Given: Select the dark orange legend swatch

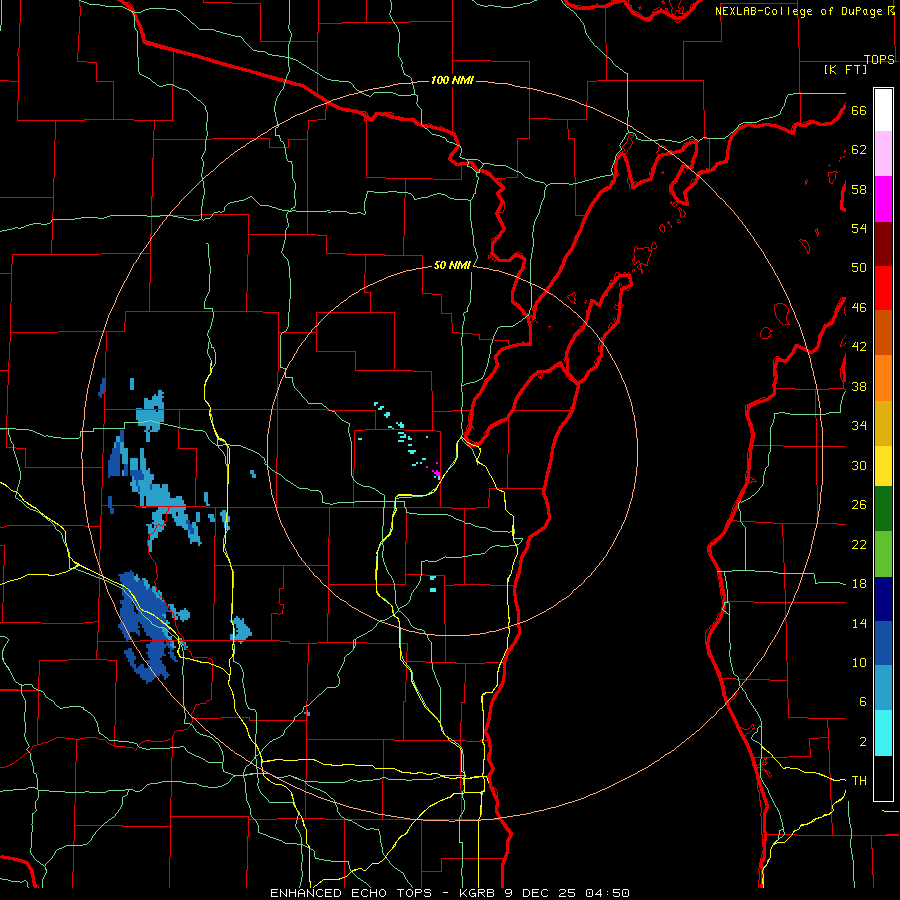Looking at the screenshot, I should pyautogui.click(x=883, y=332).
